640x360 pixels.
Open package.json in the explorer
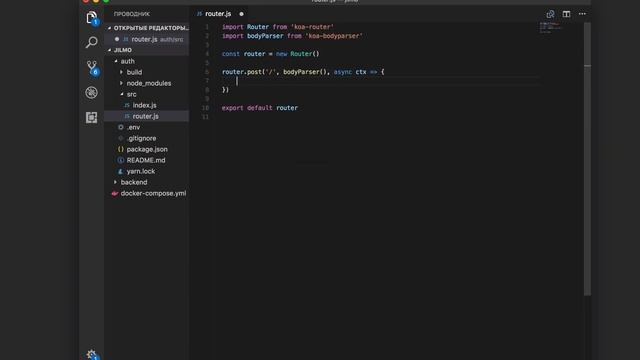click(147, 149)
